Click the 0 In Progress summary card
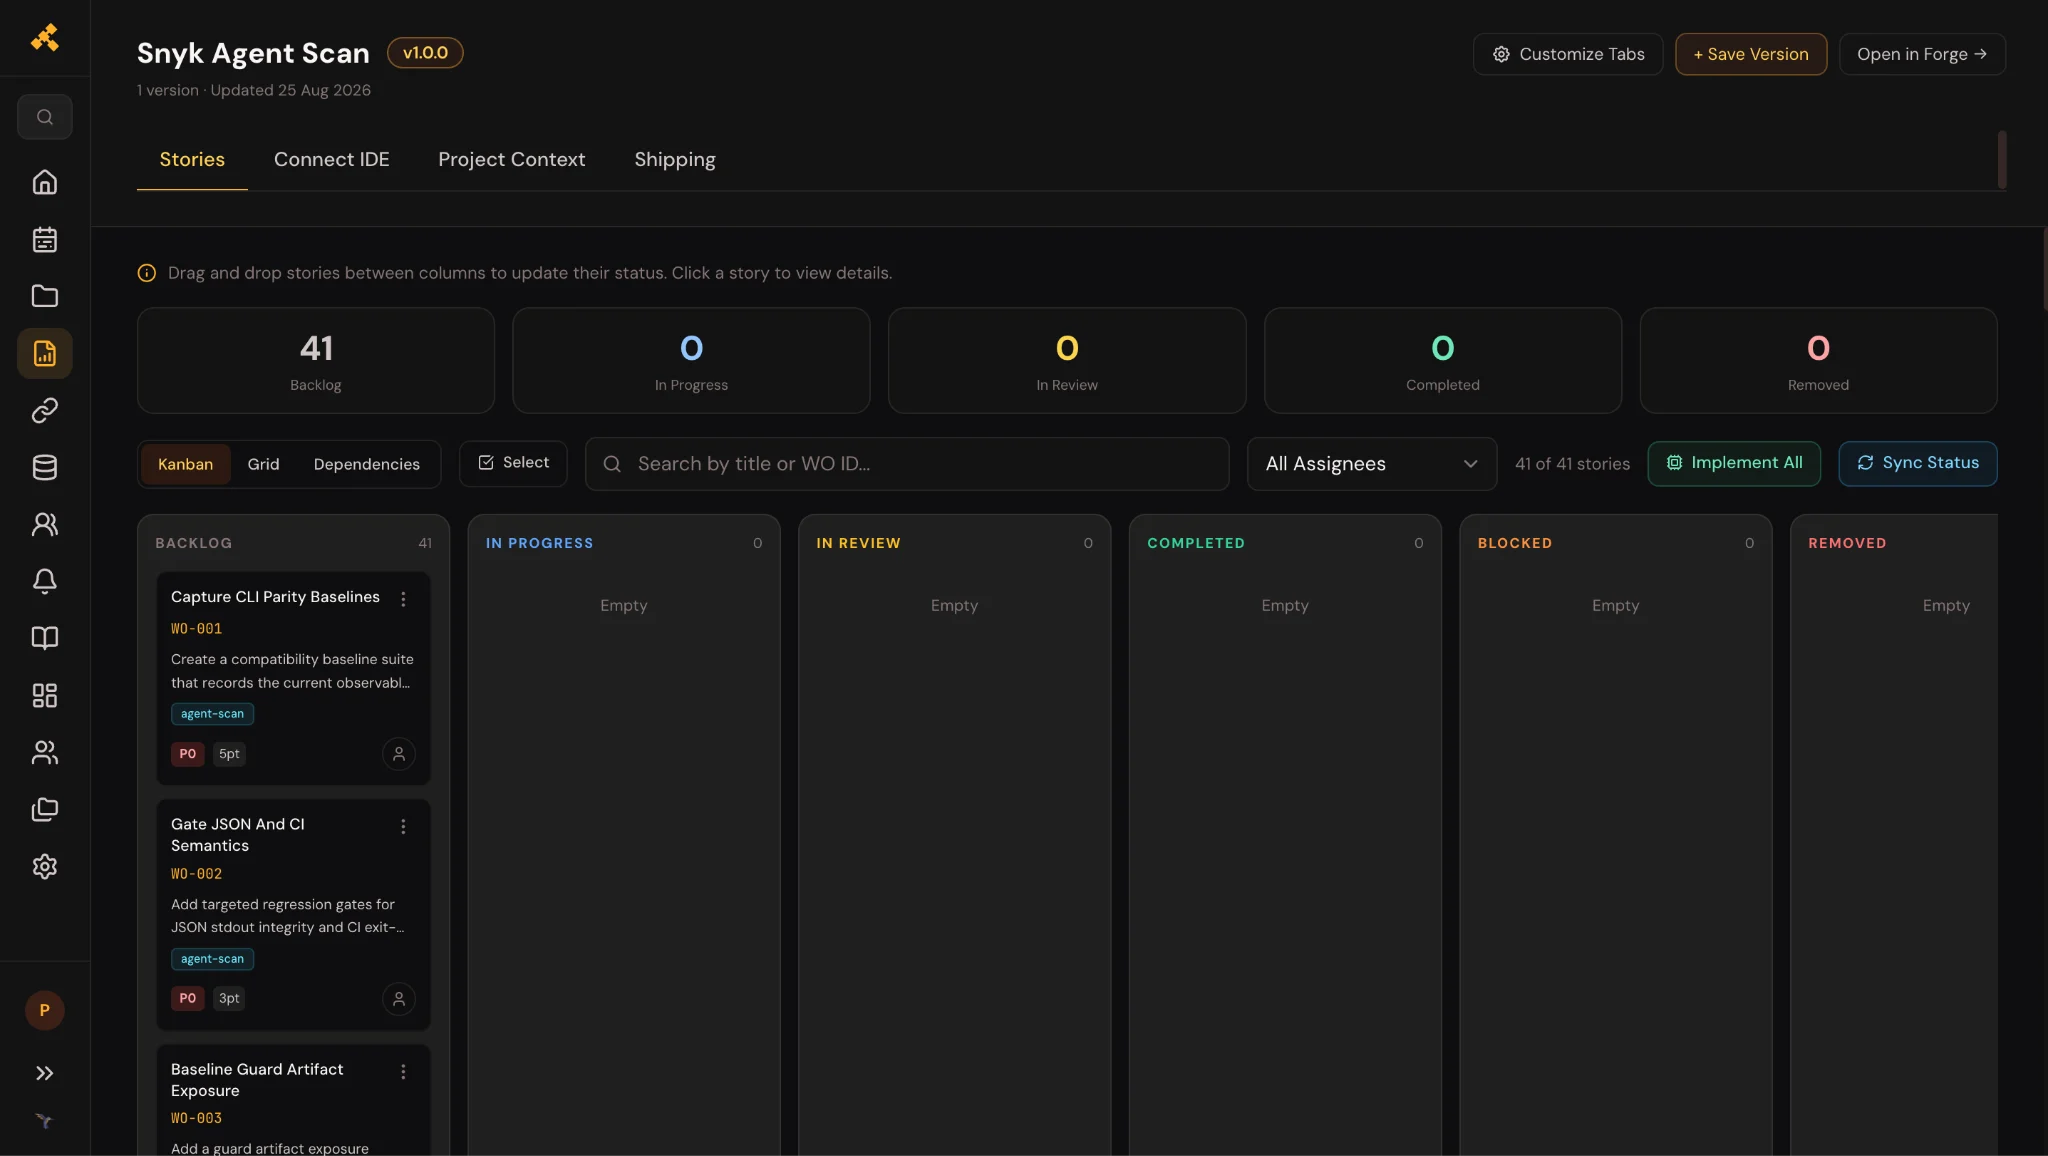The height and width of the screenshot is (1156, 2048). coord(691,360)
